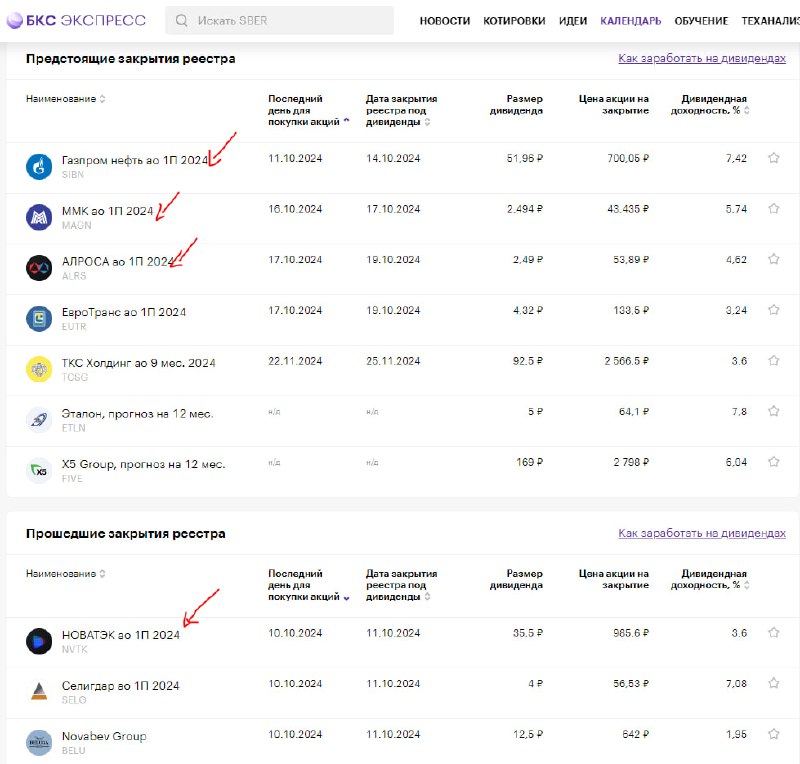Click the SIBN ticker text
800x764 pixels.
[x=72, y=175]
